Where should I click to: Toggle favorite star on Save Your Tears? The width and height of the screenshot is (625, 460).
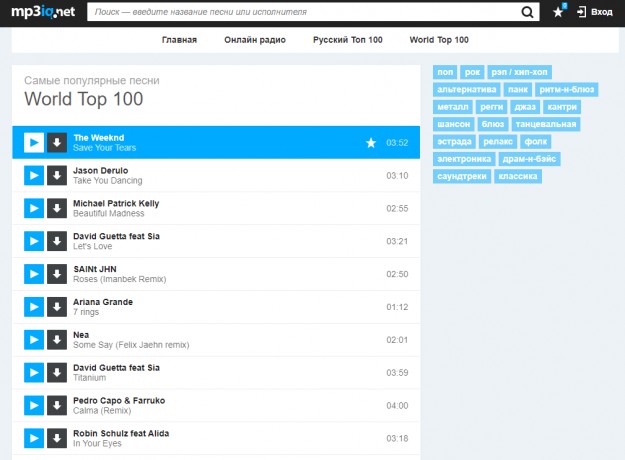(371, 143)
